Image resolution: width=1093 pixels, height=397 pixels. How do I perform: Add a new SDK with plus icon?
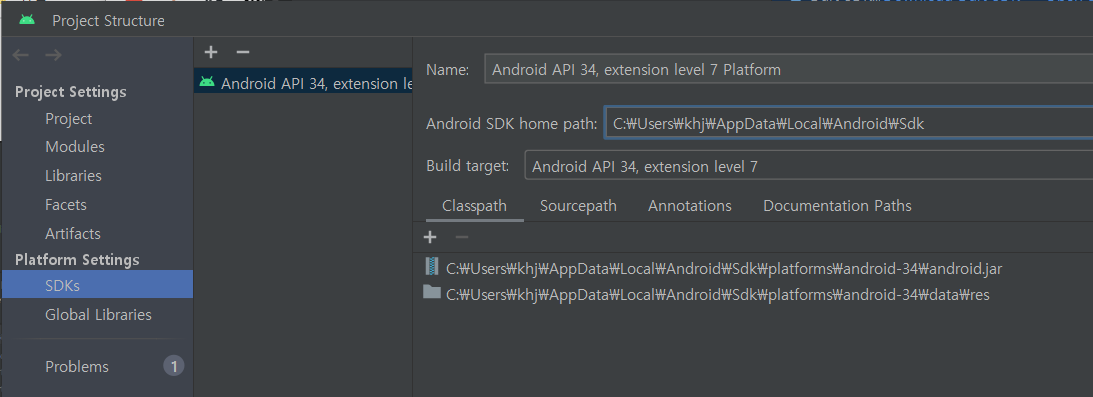(211, 52)
